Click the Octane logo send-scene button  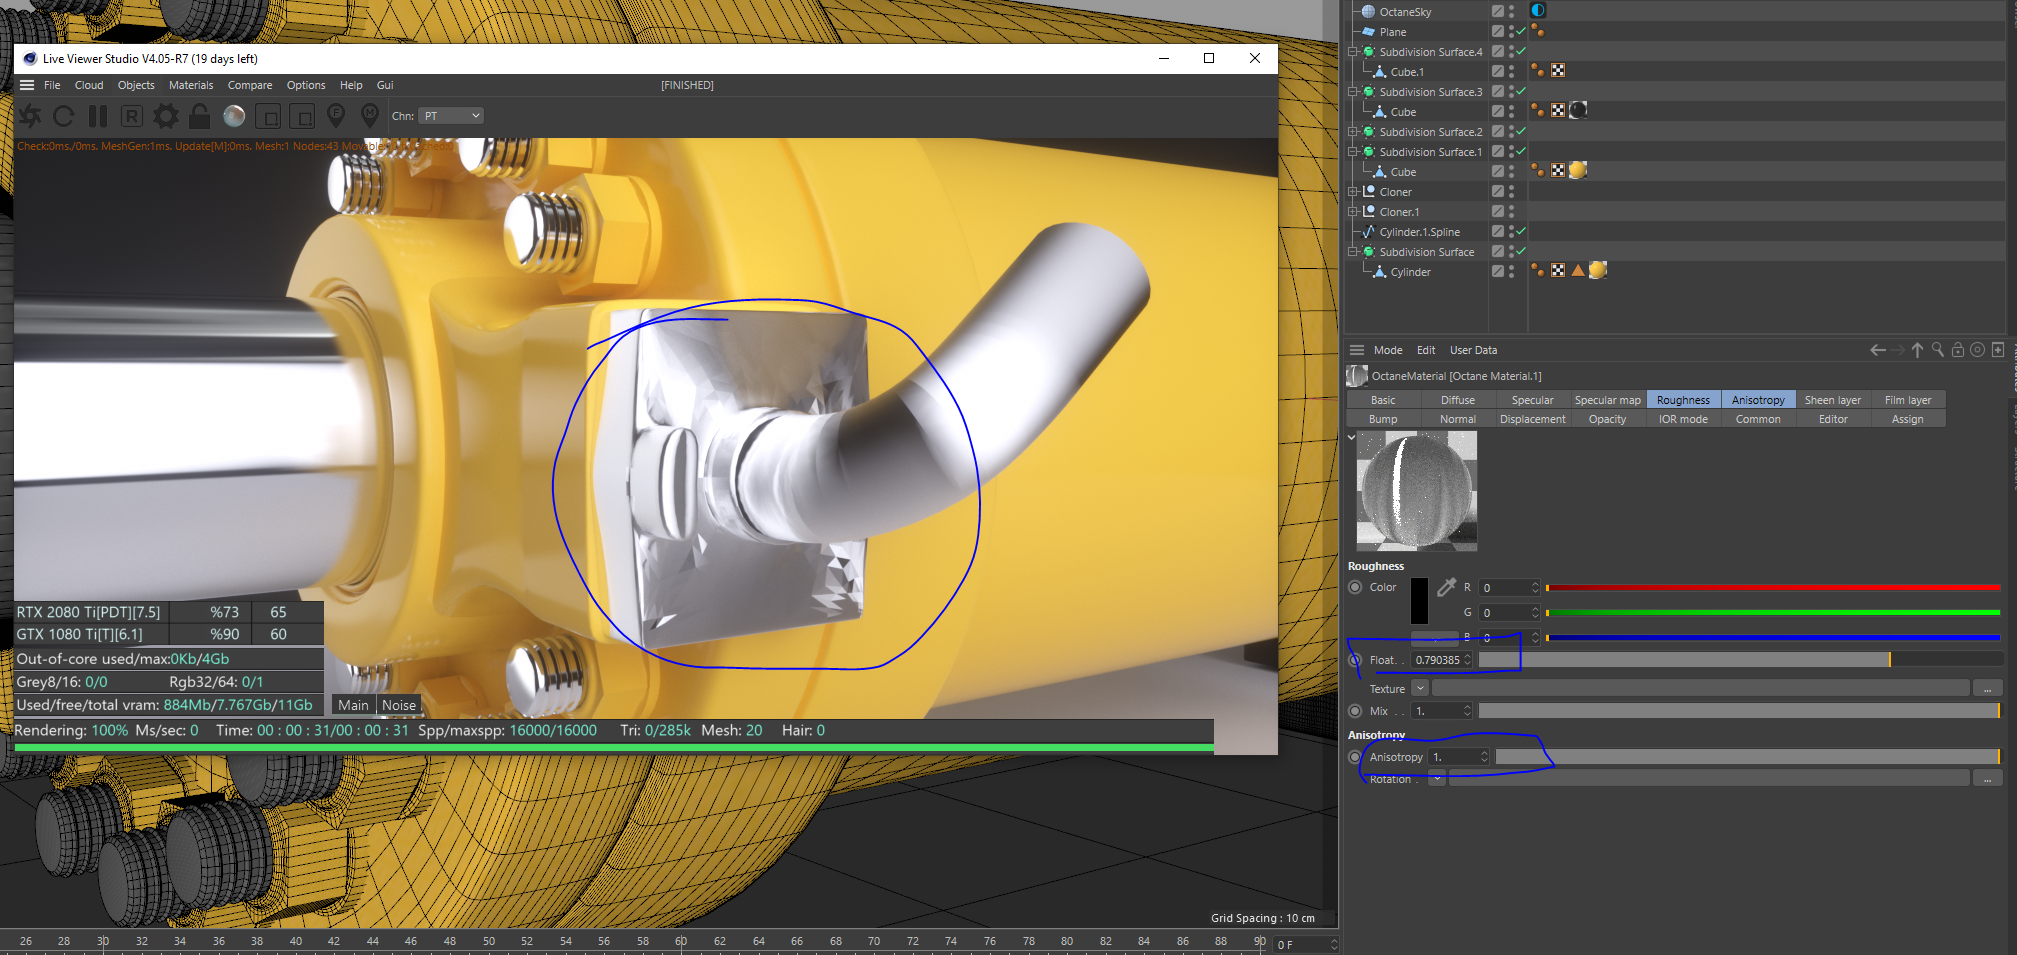pos(30,116)
